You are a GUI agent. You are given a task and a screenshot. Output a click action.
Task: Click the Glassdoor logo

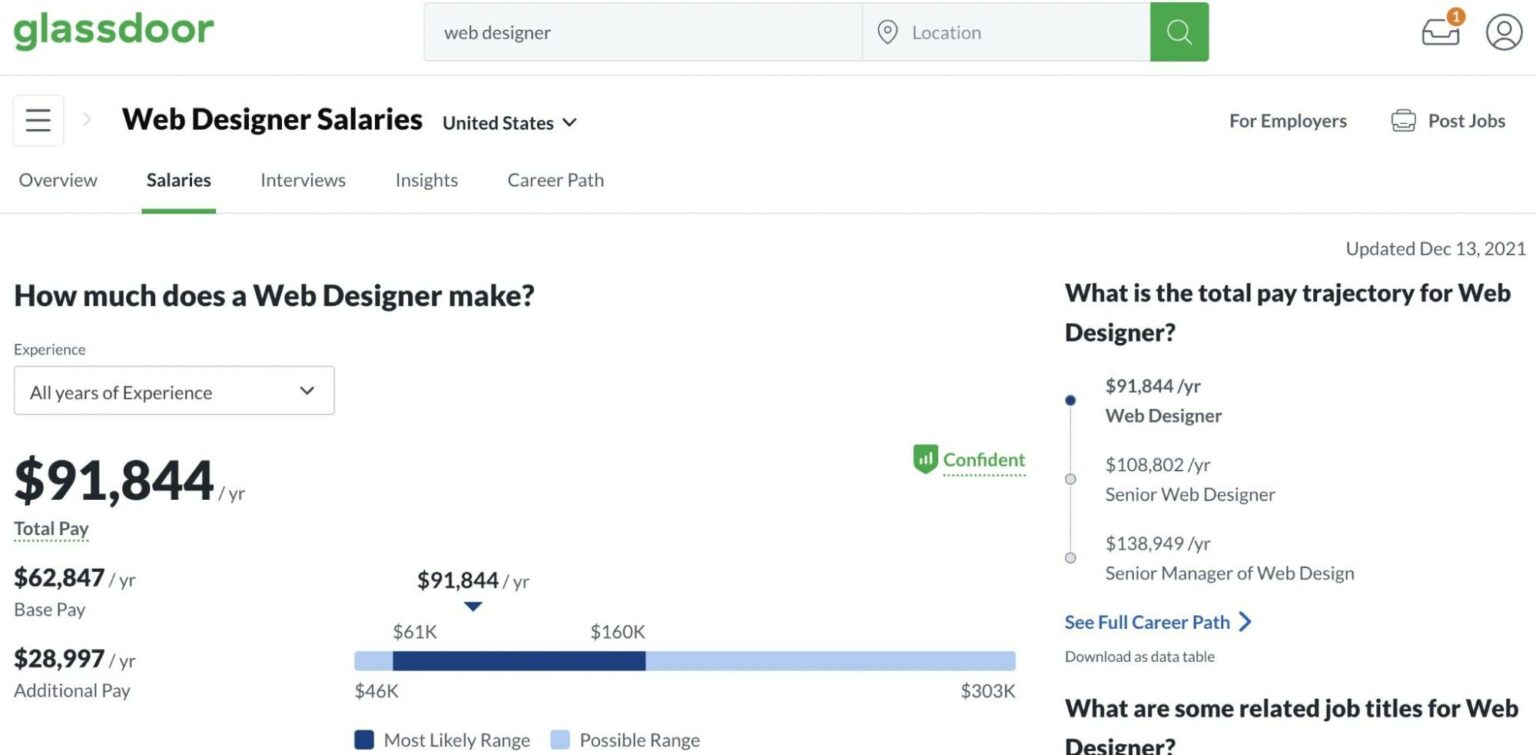point(113,30)
